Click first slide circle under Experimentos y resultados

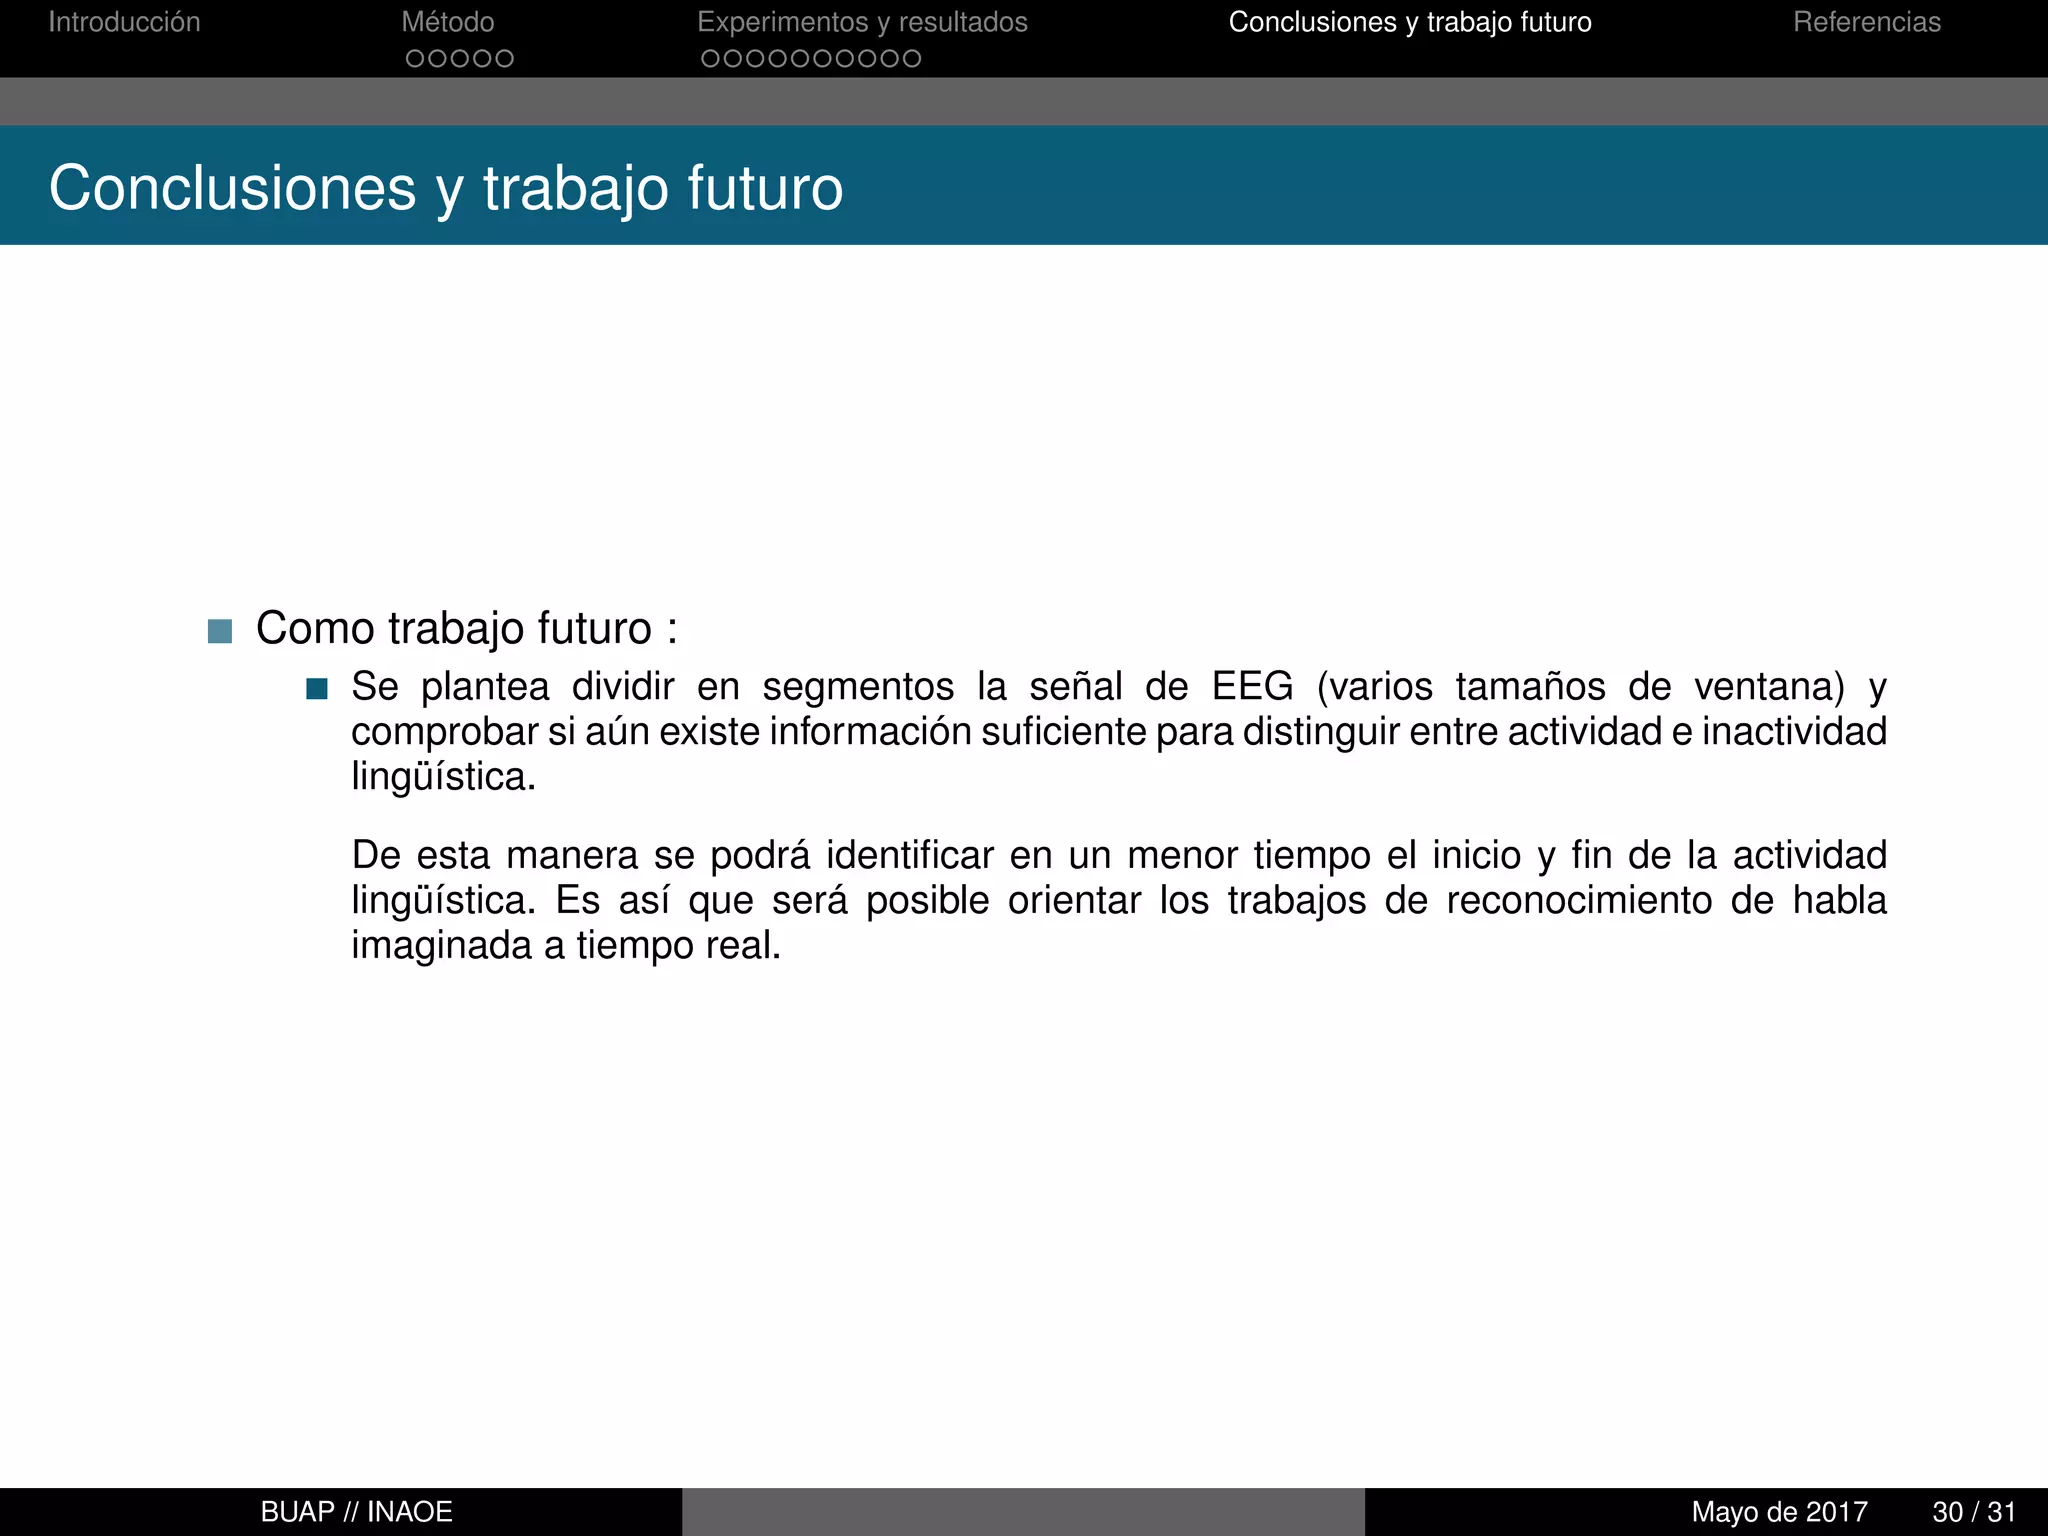tap(711, 59)
